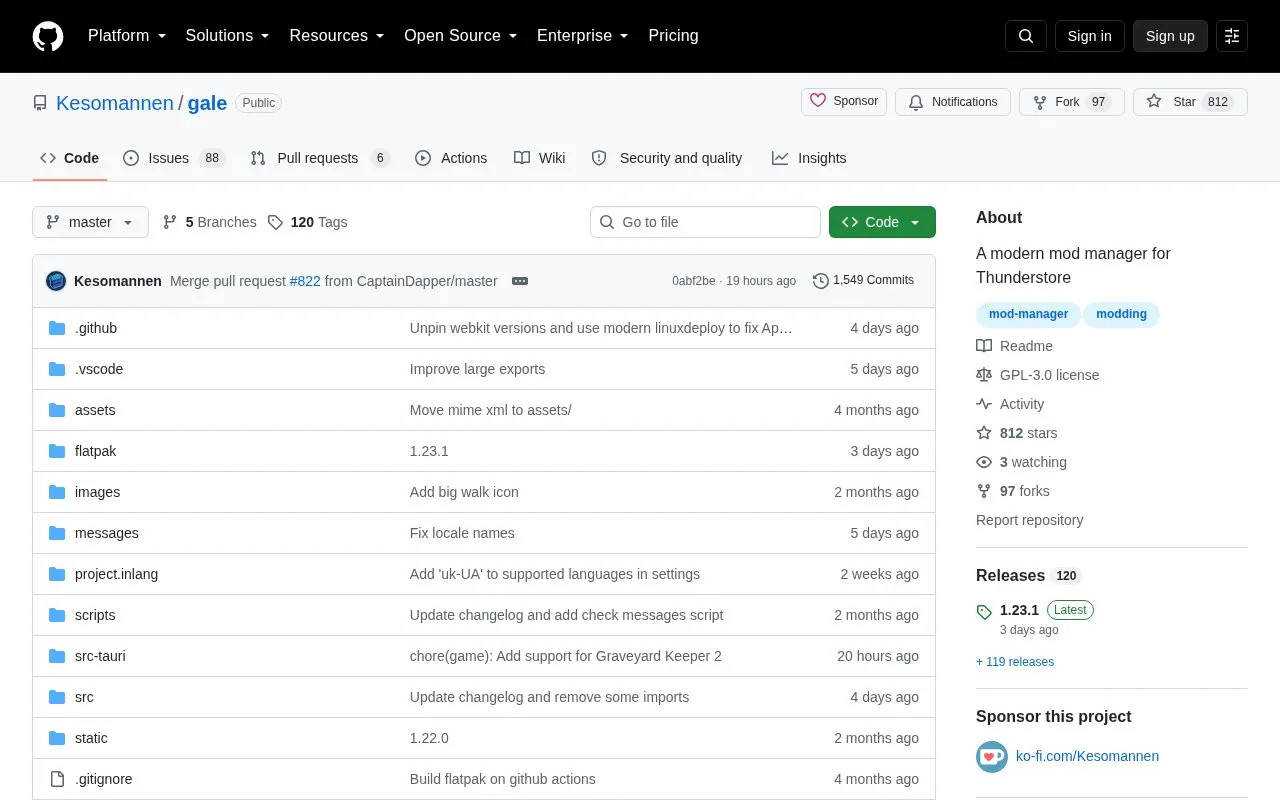This screenshot has height=800, width=1280.
Task: Open the GitHub homepage logo
Action: (x=48, y=36)
